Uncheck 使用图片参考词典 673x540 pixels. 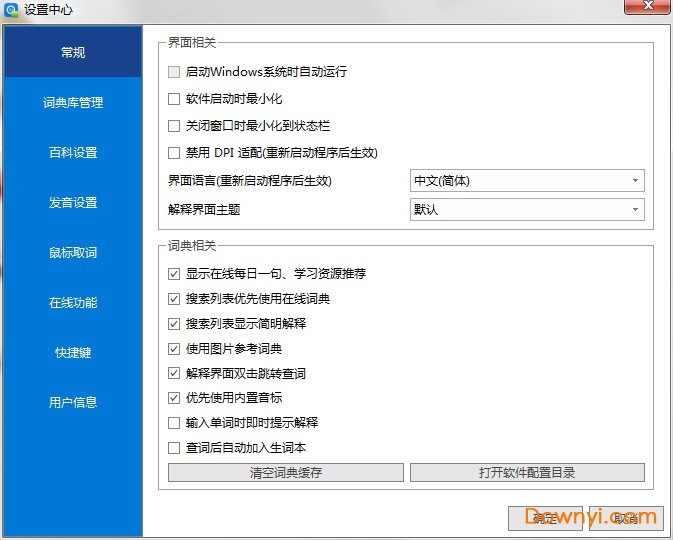(175, 349)
